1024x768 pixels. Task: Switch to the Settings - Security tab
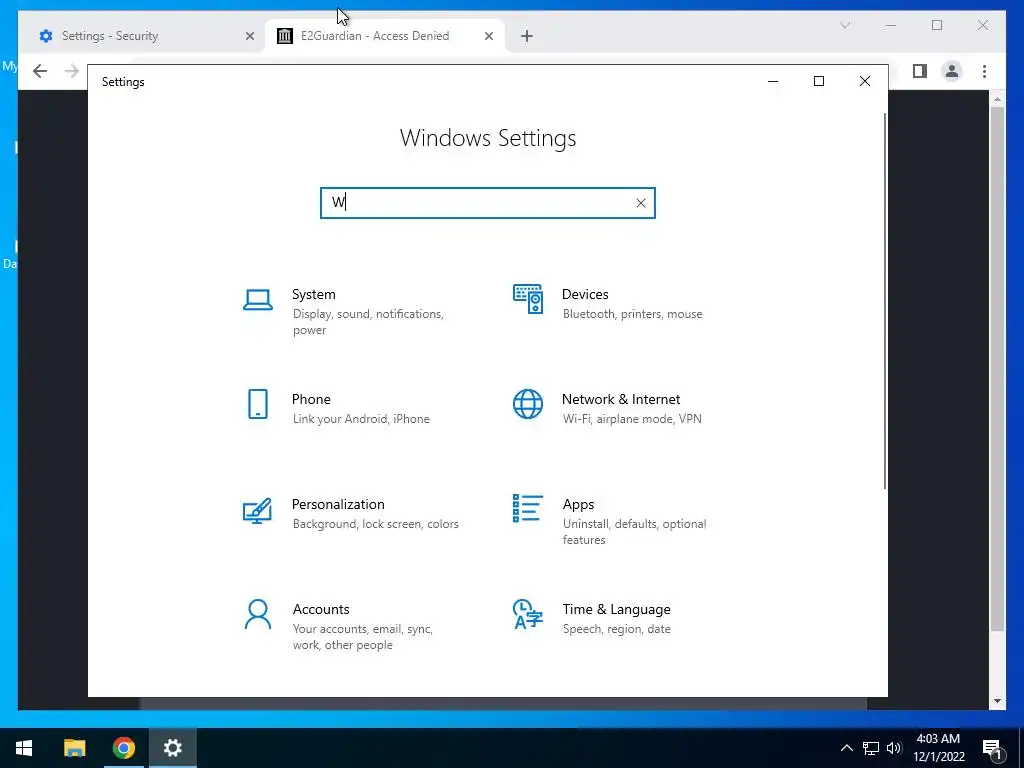pos(147,36)
